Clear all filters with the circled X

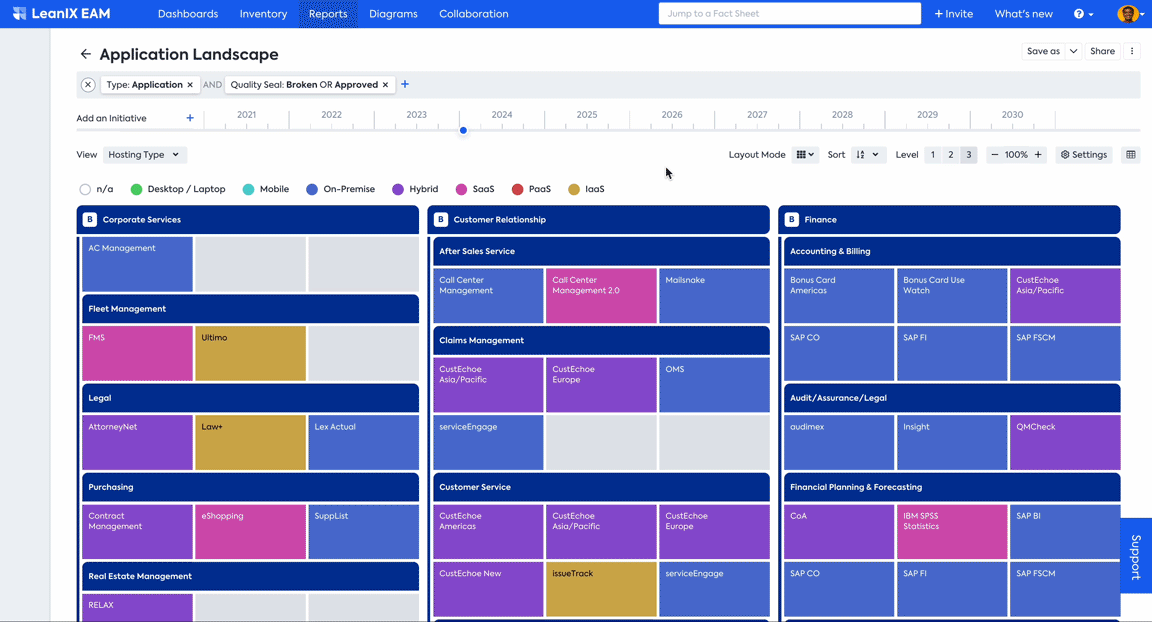click(x=88, y=84)
